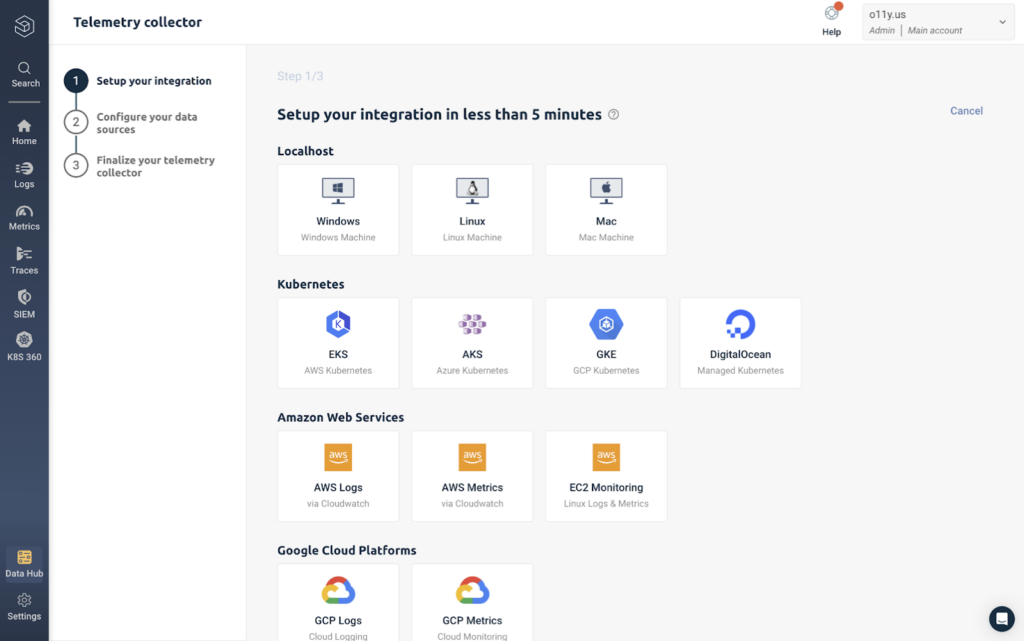Click the Cancel link
1024x641 pixels.
[x=966, y=111]
